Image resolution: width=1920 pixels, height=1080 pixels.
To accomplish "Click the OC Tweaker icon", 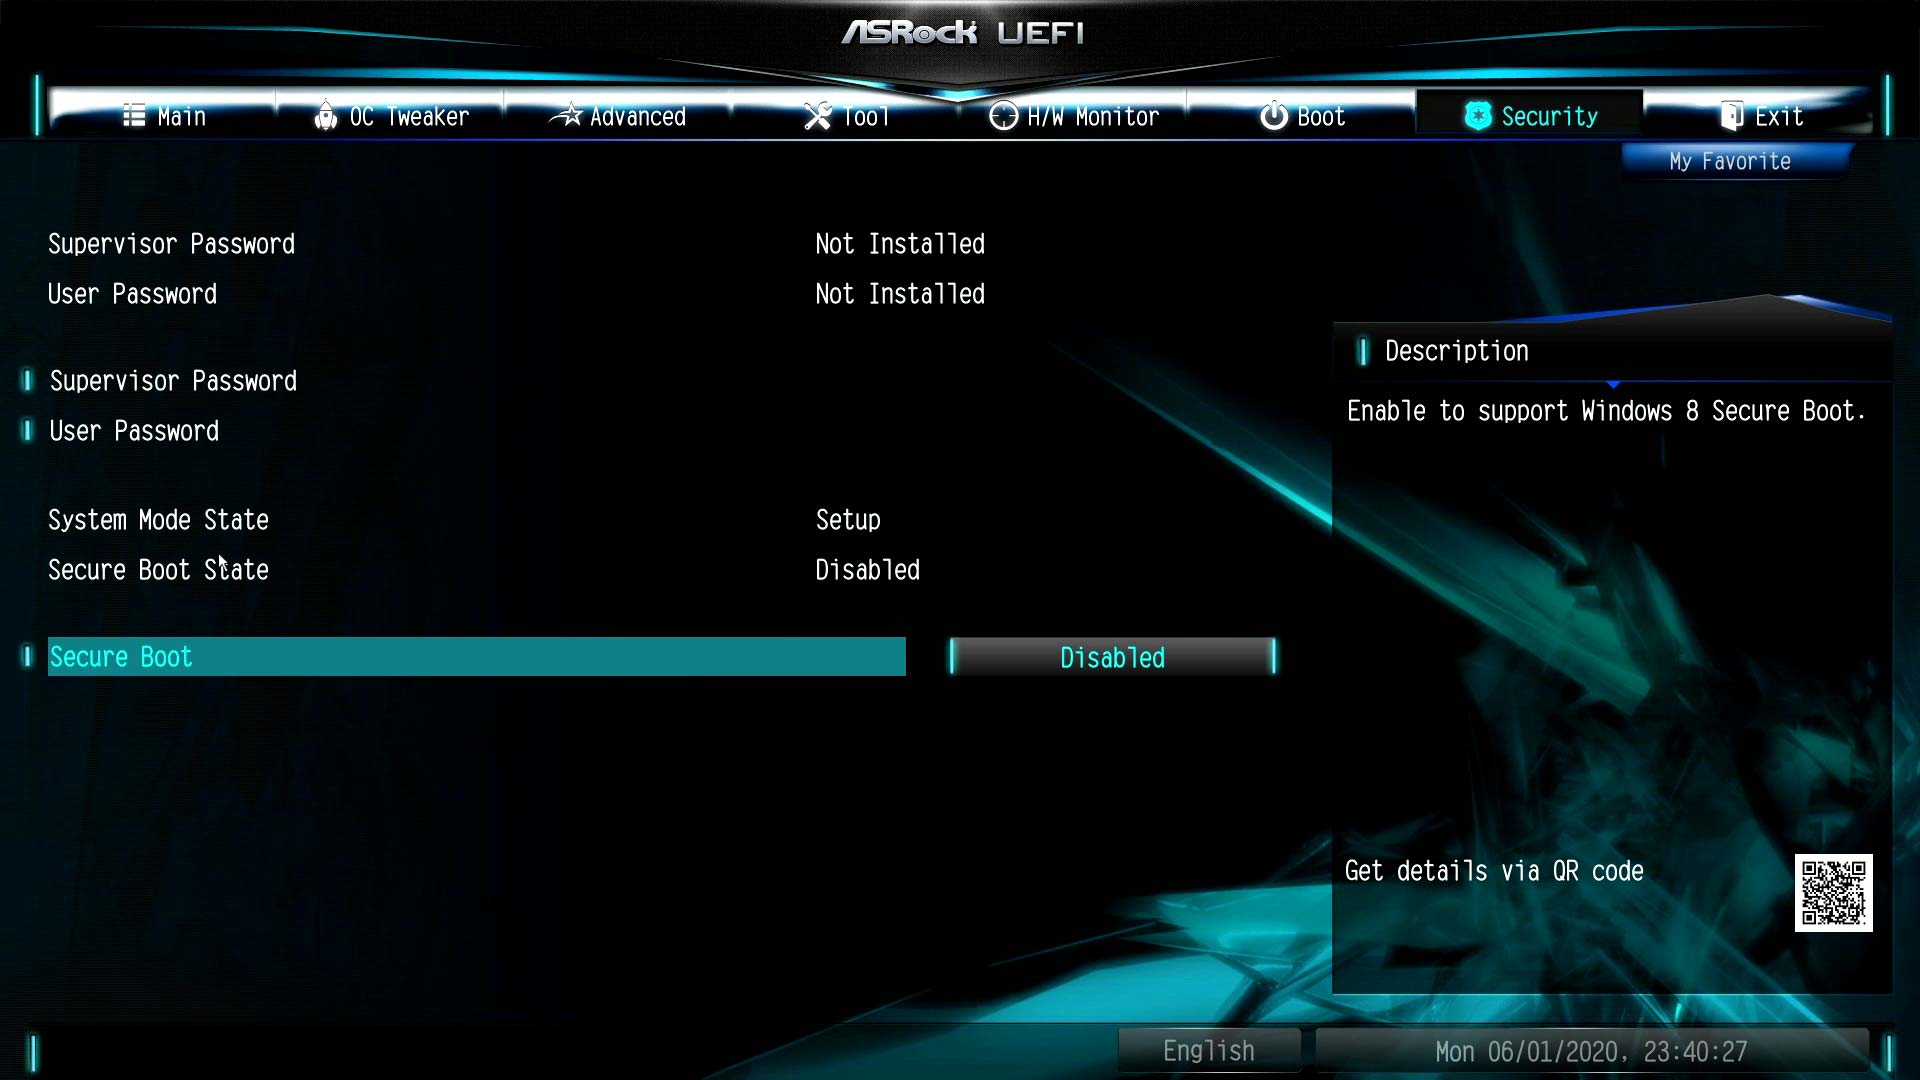I will tap(324, 116).
